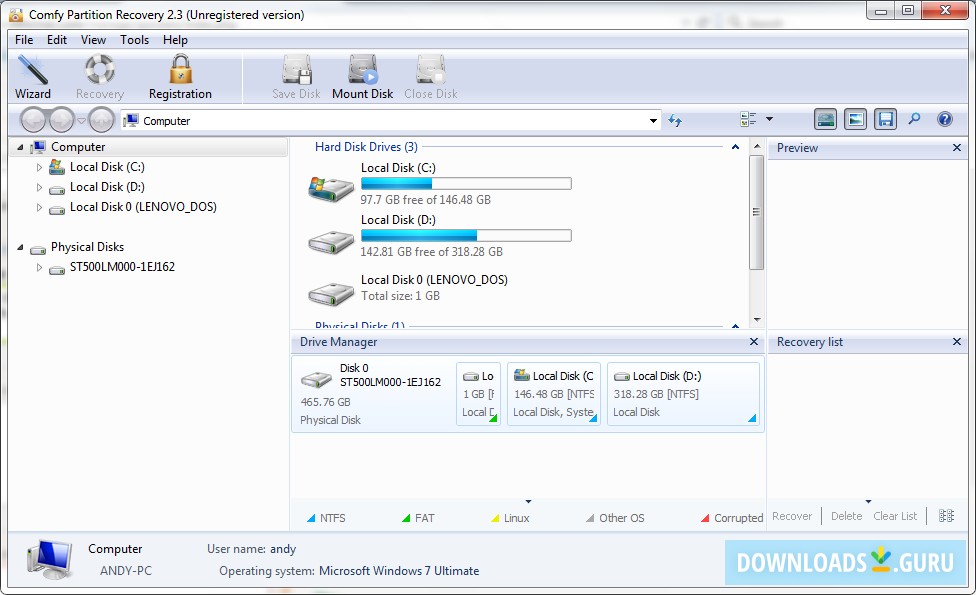Click 'User name: andy' in the status bar
The width and height of the screenshot is (976, 595).
pyautogui.click(x=251, y=549)
